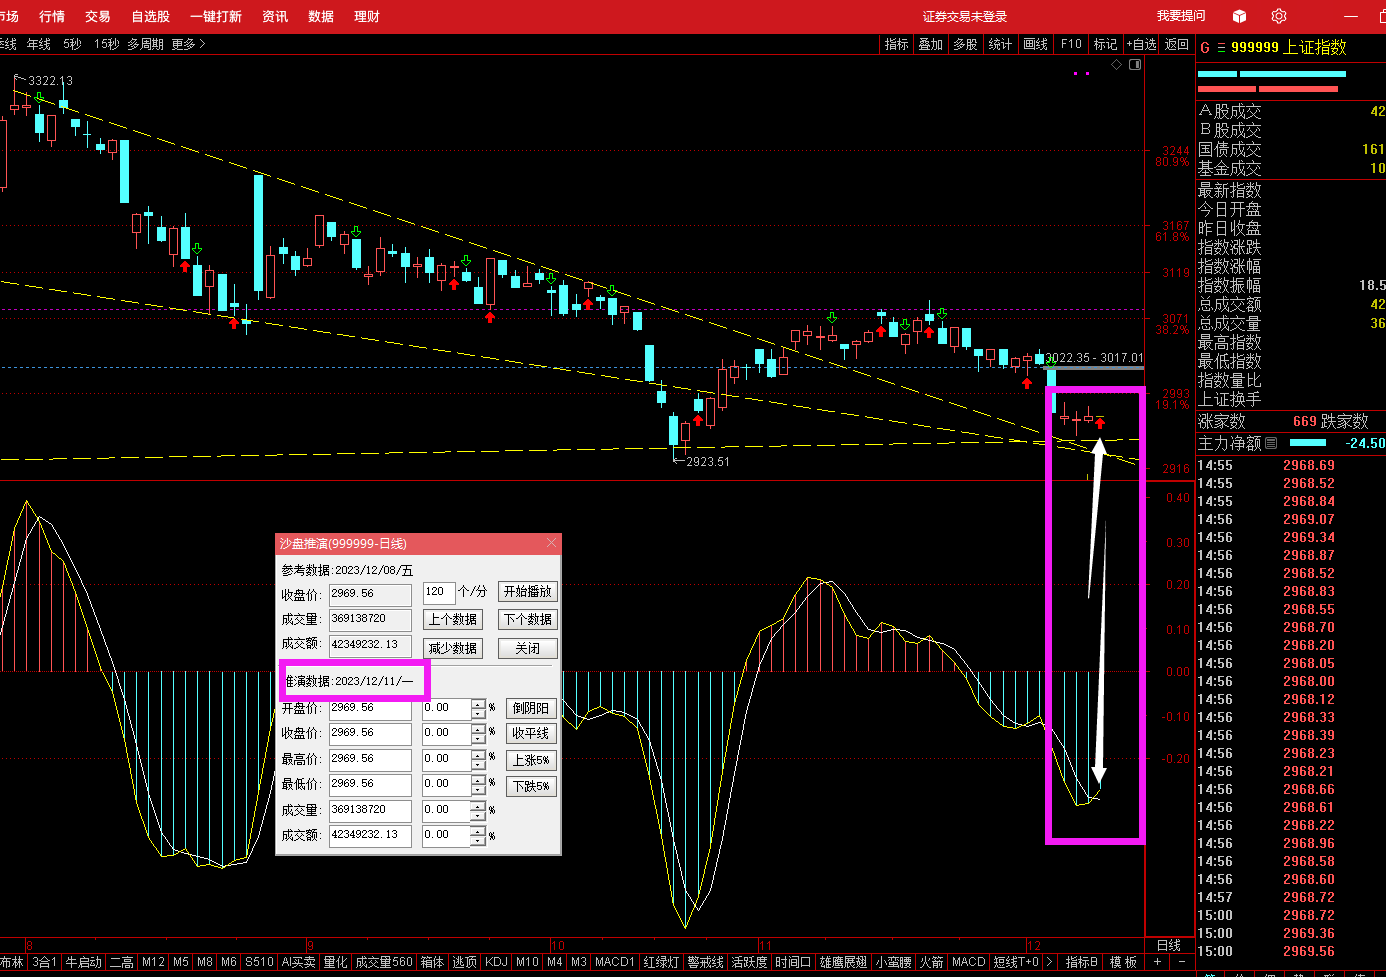Open settings gear icon in title bar
The height and width of the screenshot is (977, 1386).
1279,16
